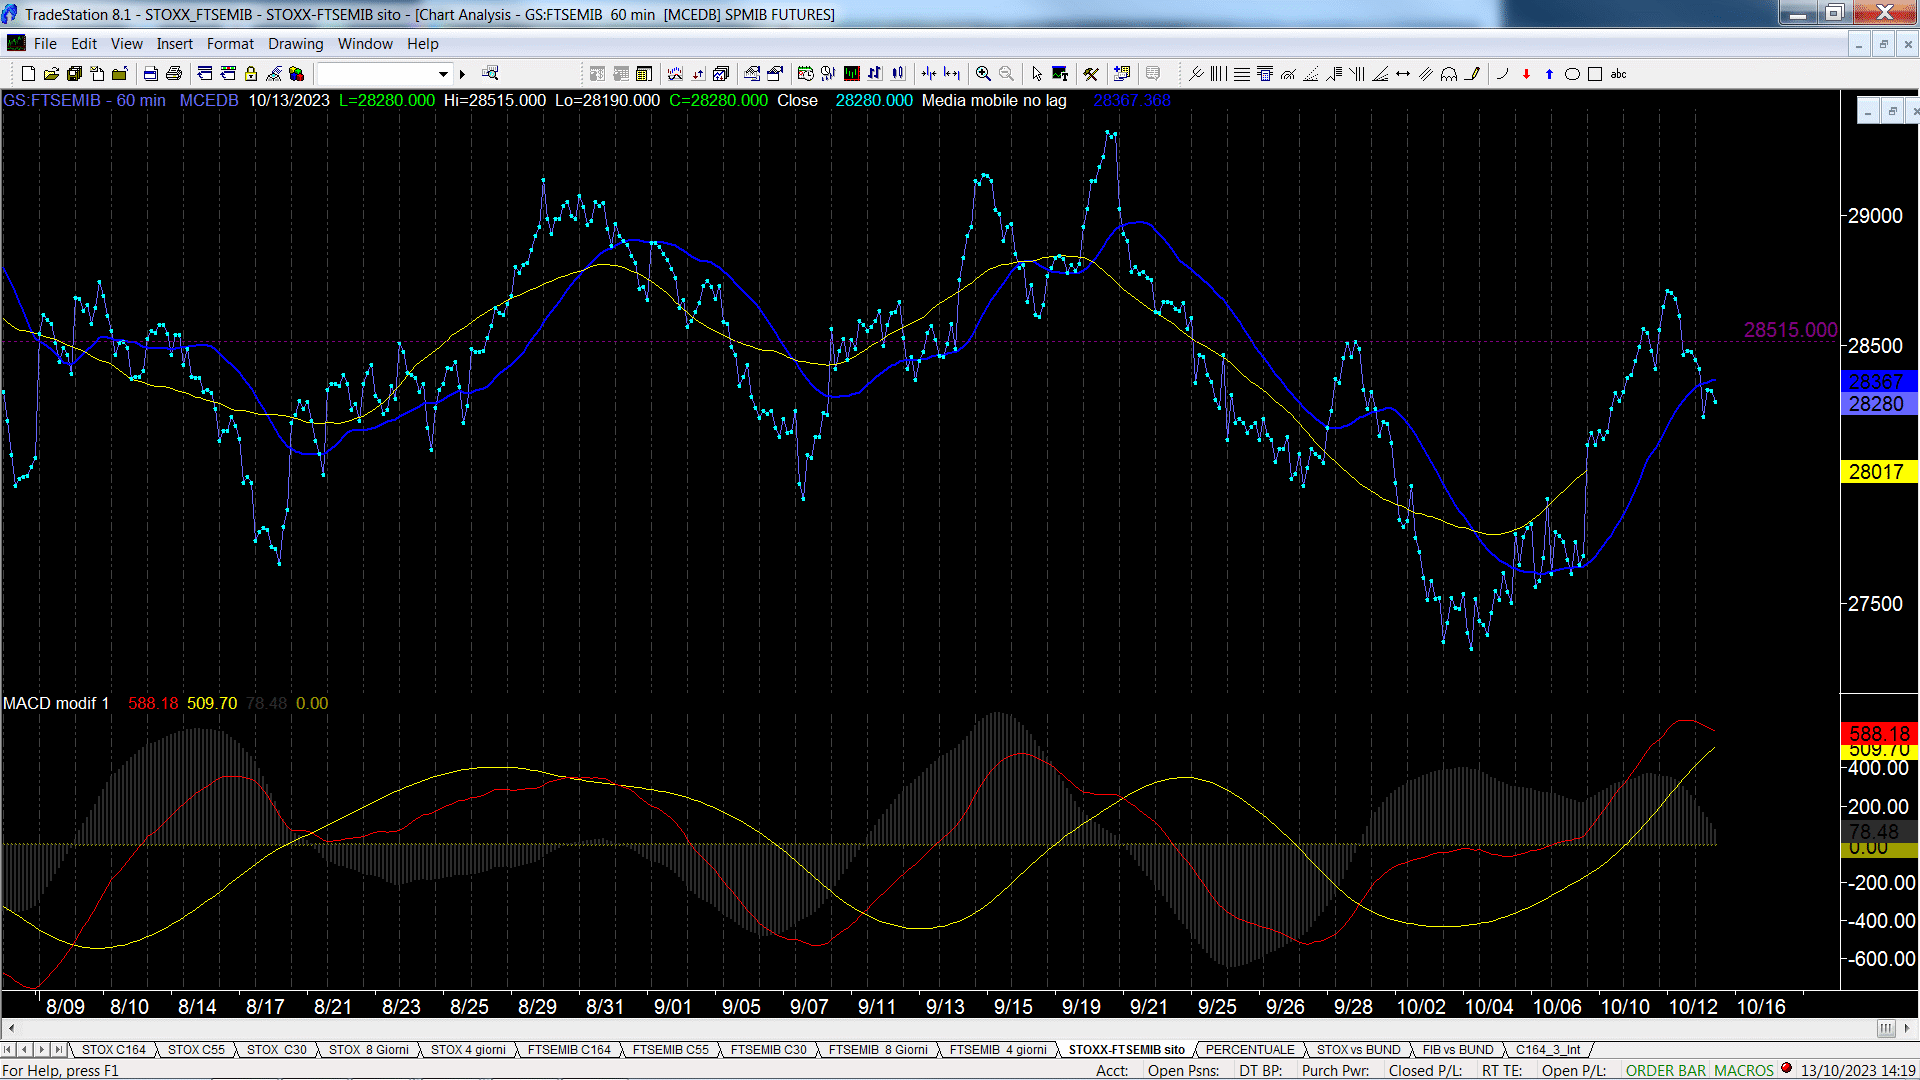Click the GS:FTSEMIB - 60 min chart label
Viewport: 1920px width, 1080px height.
click(x=84, y=100)
